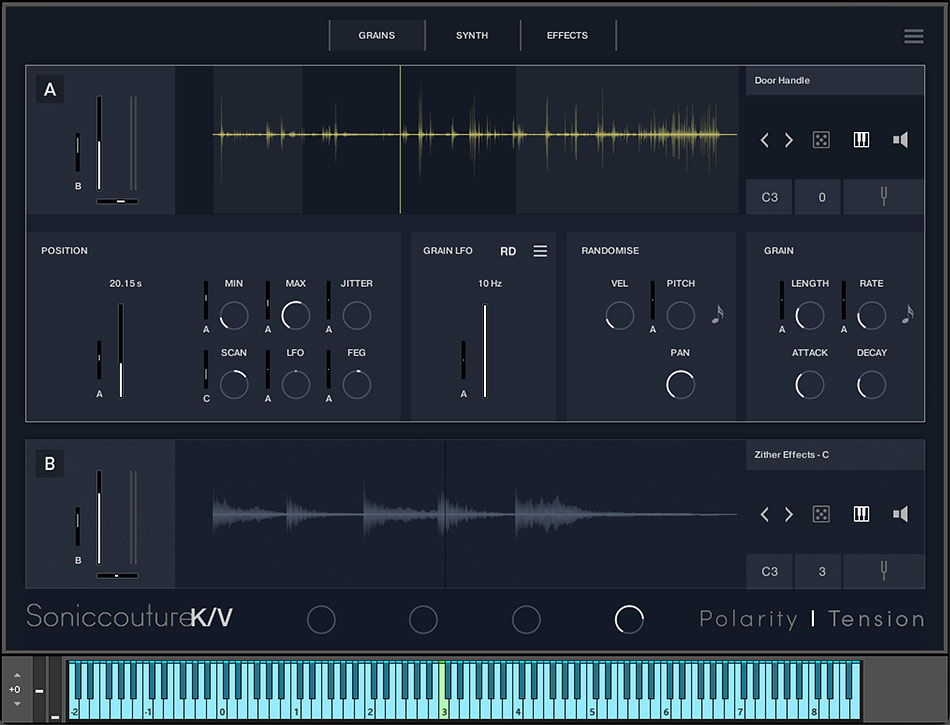Click the note sync icon beside Grain Rate
Viewport: 950px width, 725px height.
pos(907,315)
